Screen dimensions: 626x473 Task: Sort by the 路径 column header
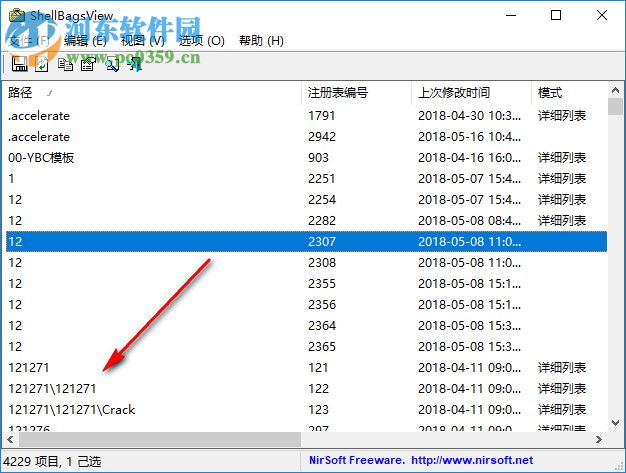pos(152,93)
